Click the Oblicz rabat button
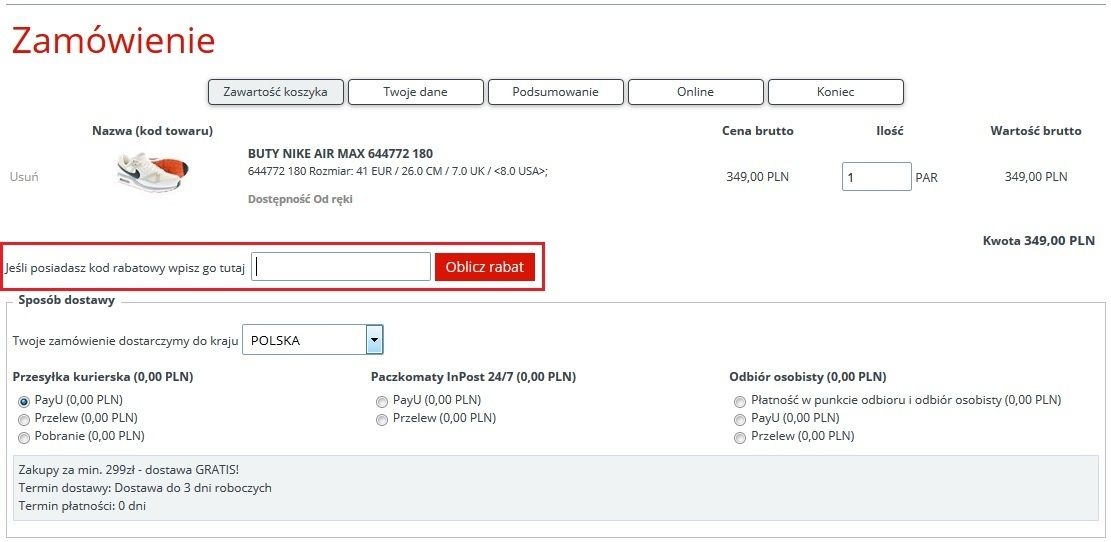 point(485,266)
